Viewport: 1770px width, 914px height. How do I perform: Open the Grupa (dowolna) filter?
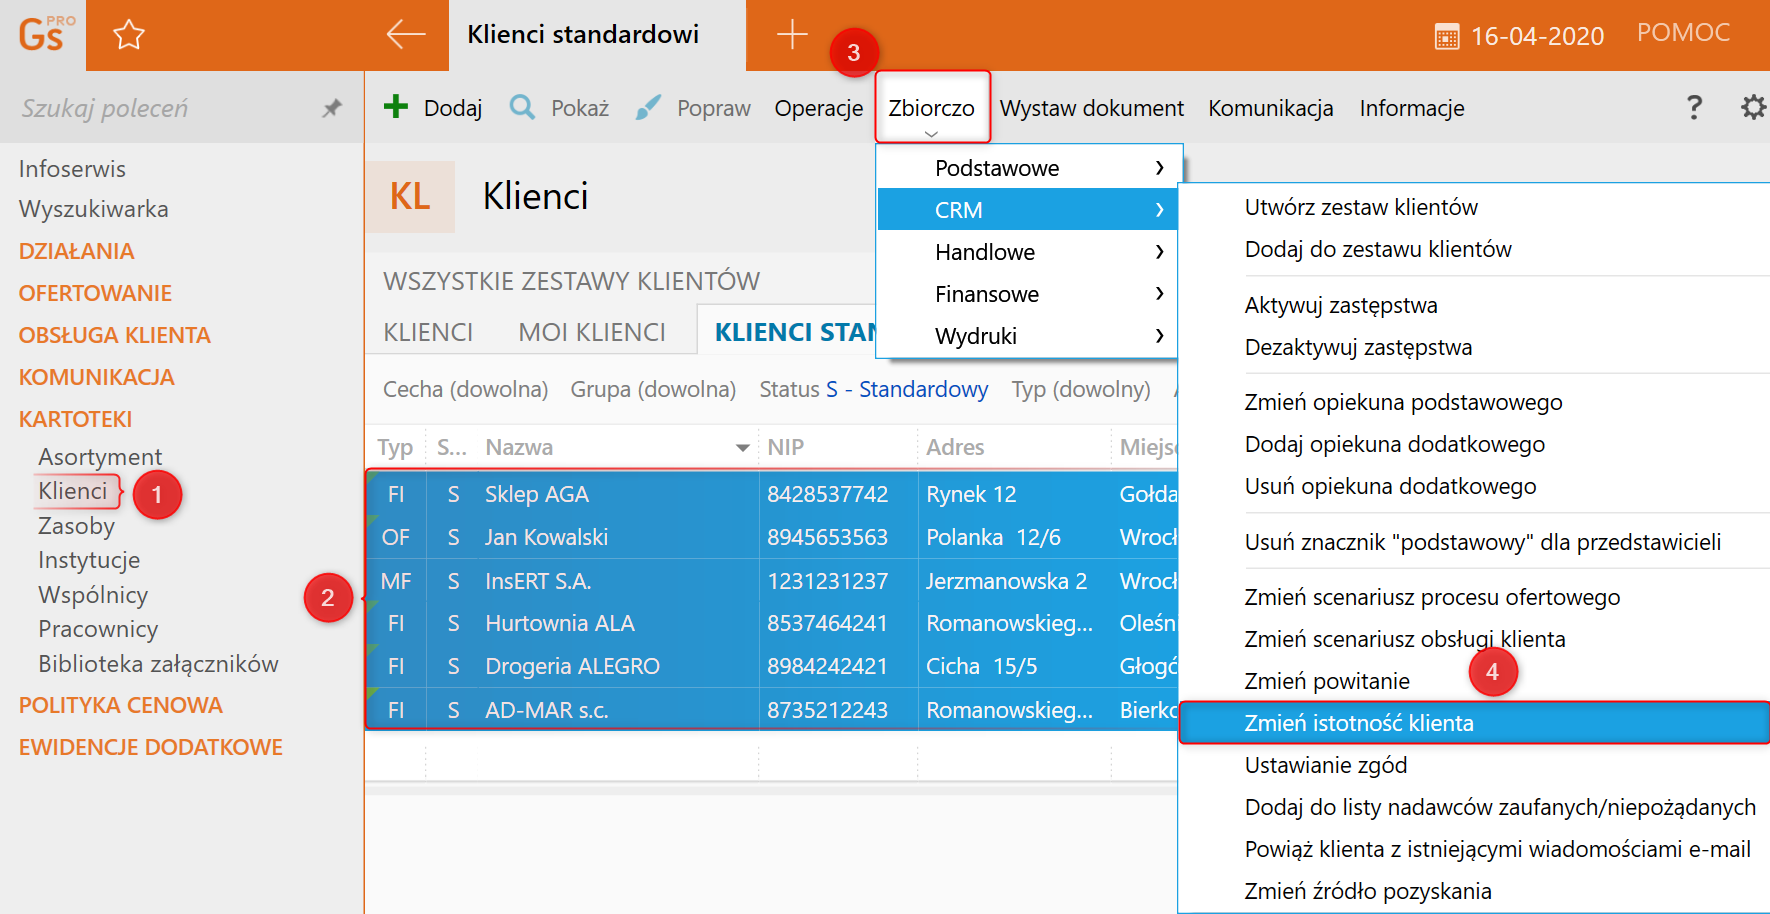click(653, 389)
